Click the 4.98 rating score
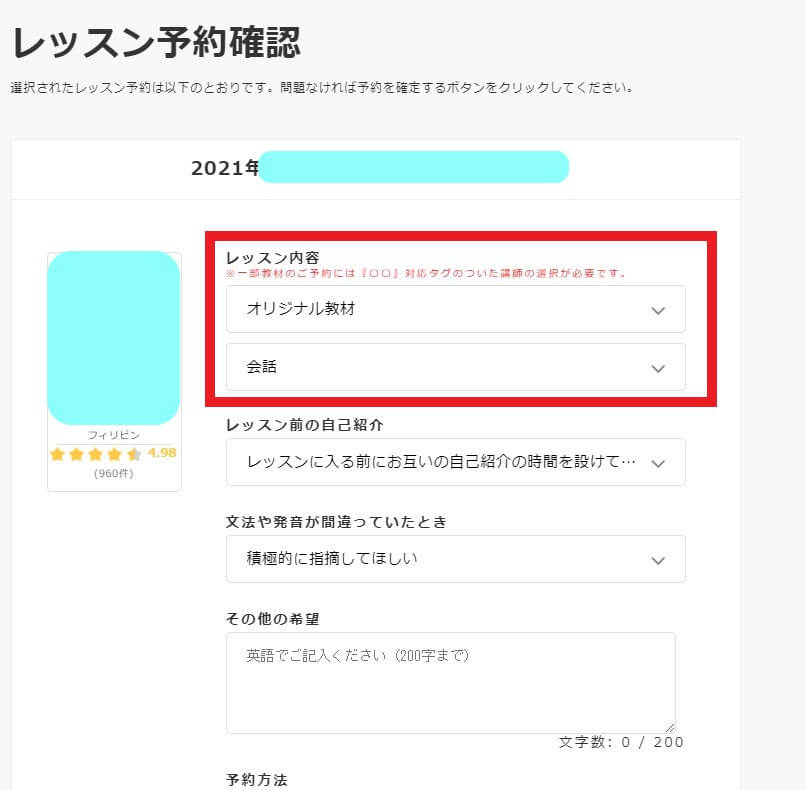This screenshot has width=806, height=790. tap(162, 453)
